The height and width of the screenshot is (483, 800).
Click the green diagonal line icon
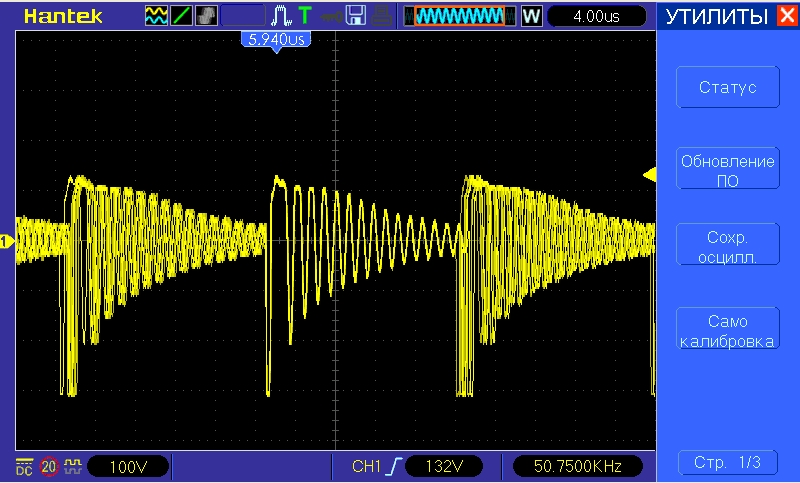[182, 16]
